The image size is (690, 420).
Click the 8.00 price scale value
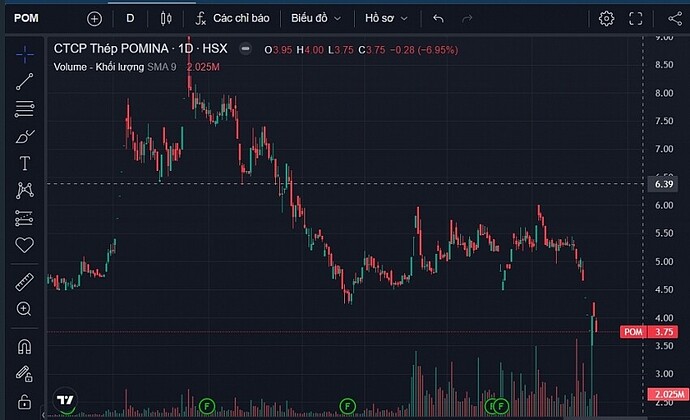664,93
